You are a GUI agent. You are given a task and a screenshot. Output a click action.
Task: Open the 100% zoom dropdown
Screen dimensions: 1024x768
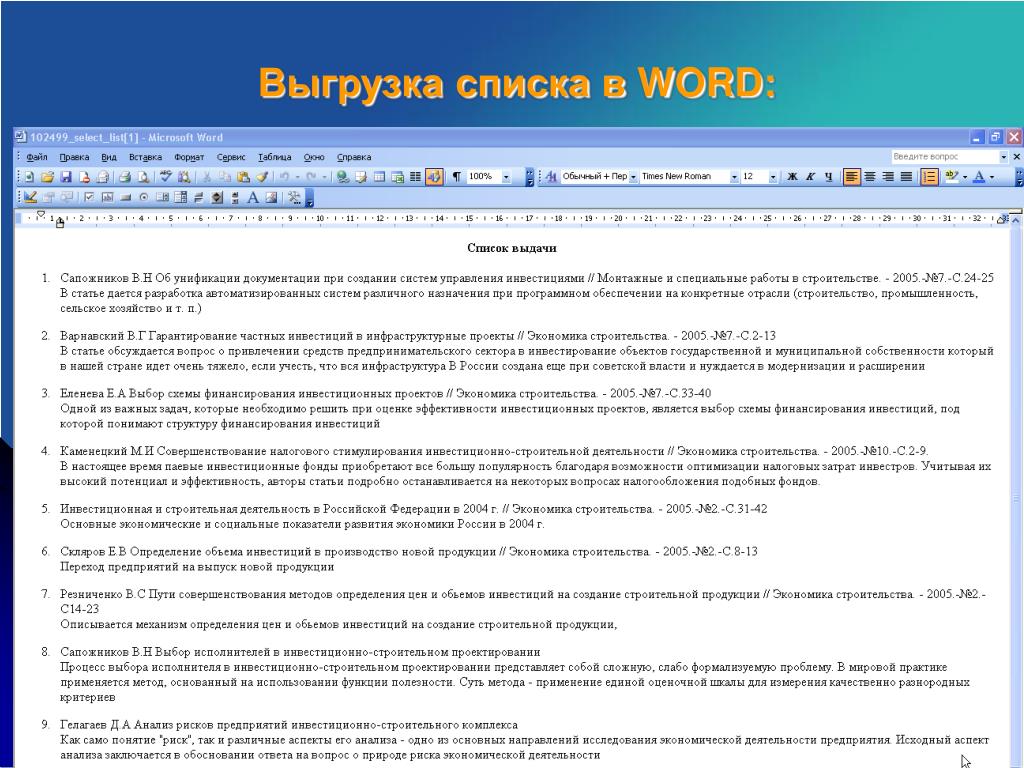(x=506, y=177)
